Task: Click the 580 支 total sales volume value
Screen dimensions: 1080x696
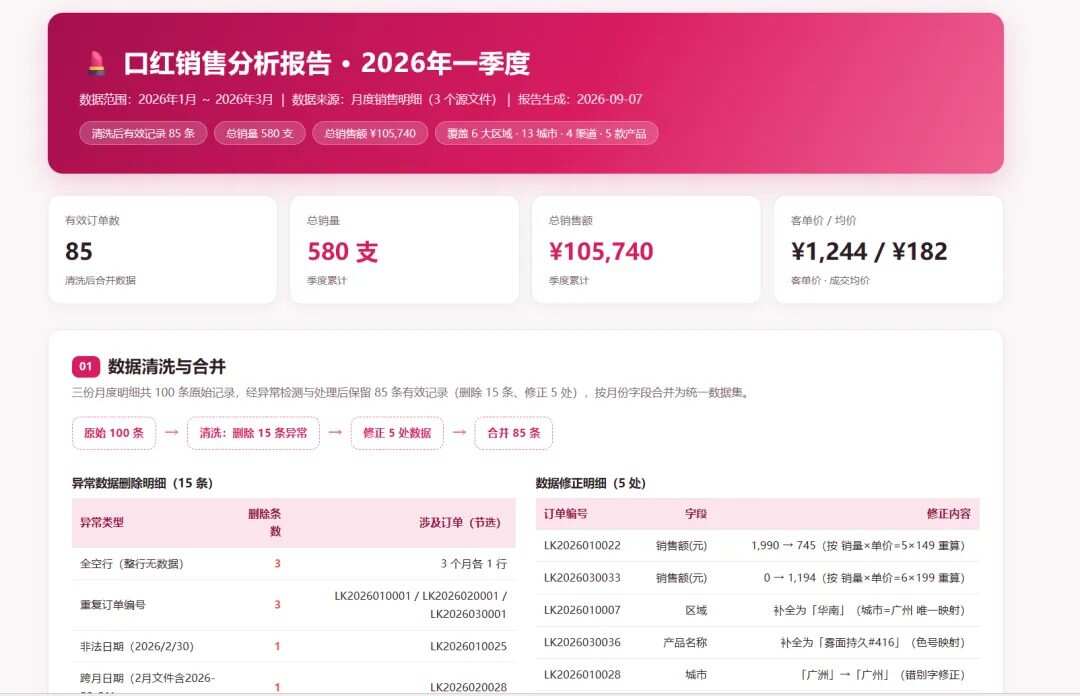Action: 342,252
